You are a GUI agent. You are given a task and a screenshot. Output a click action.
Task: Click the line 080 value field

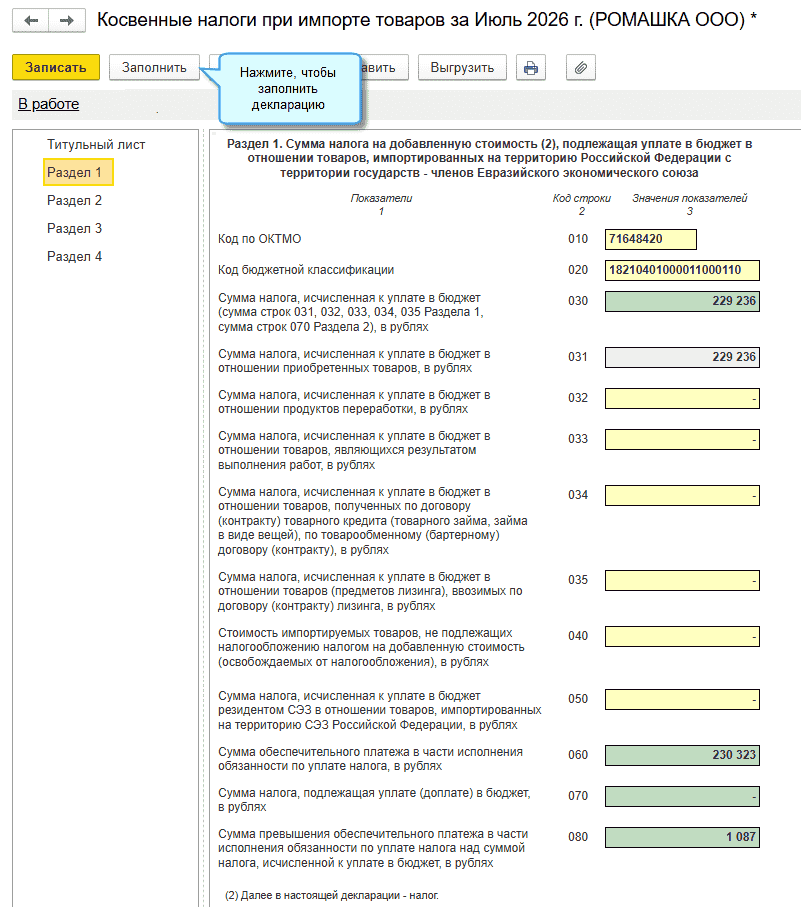pos(682,837)
